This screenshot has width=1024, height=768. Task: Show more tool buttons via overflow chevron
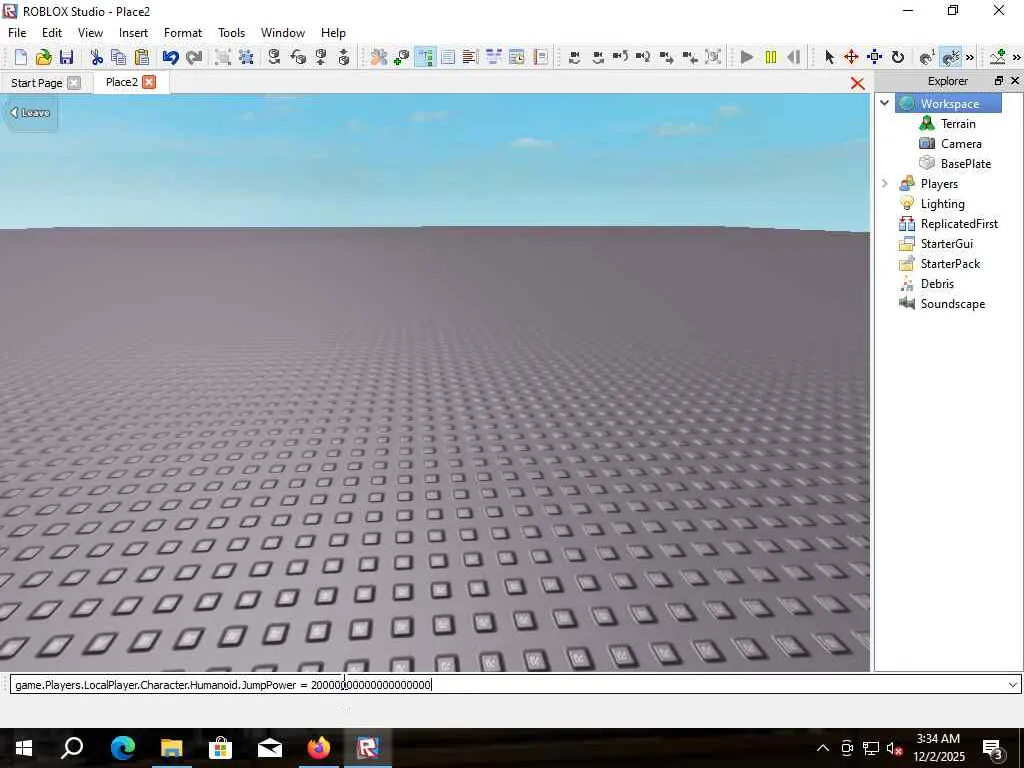point(970,57)
